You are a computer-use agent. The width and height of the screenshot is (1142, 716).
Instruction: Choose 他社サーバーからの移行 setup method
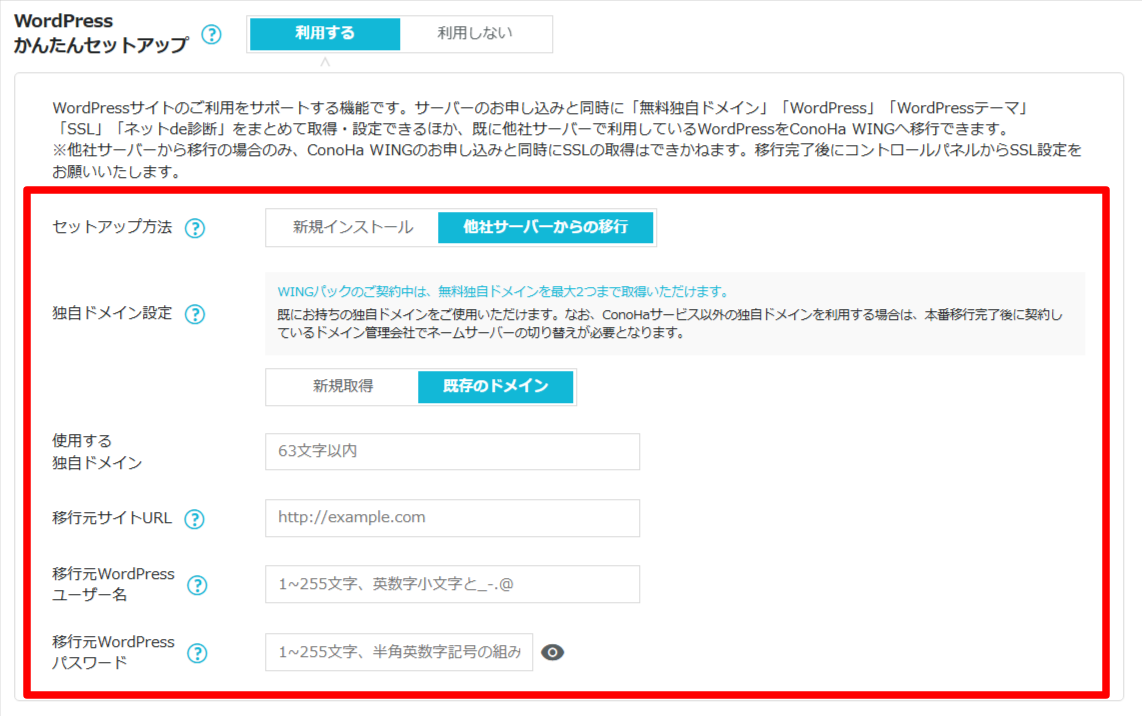pyautogui.click(x=546, y=227)
